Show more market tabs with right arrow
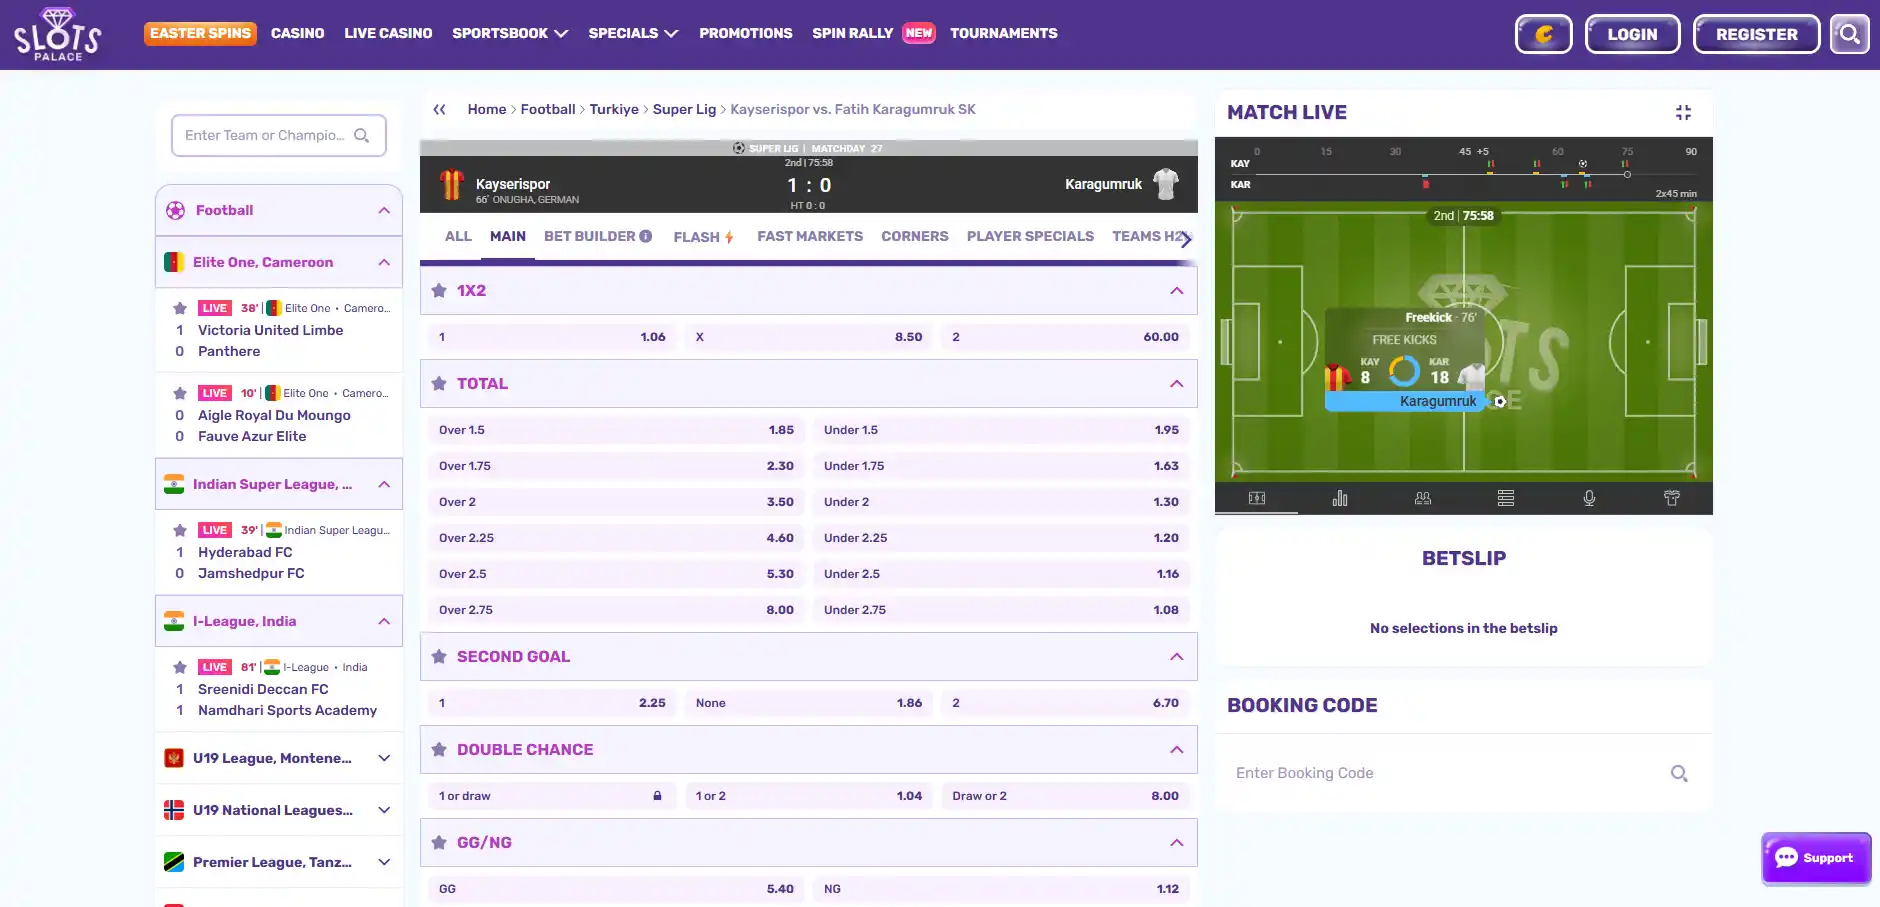 pyautogui.click(x=1186, y=238)
